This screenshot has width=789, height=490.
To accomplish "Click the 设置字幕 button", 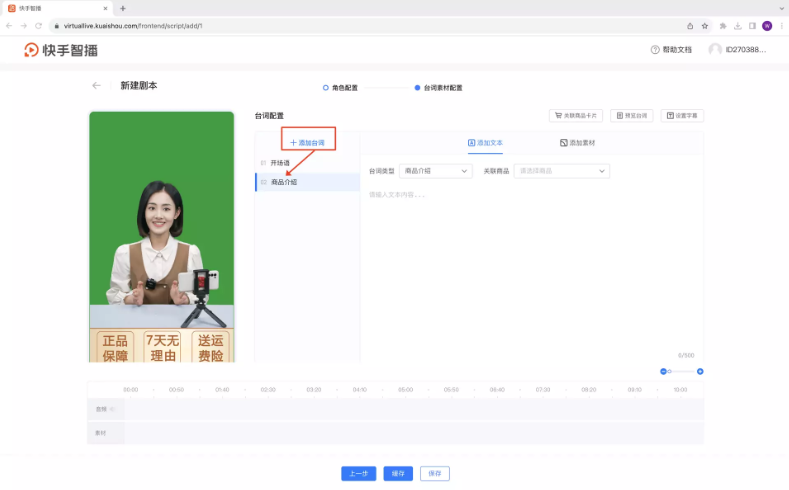I will (x=682, y=116).
